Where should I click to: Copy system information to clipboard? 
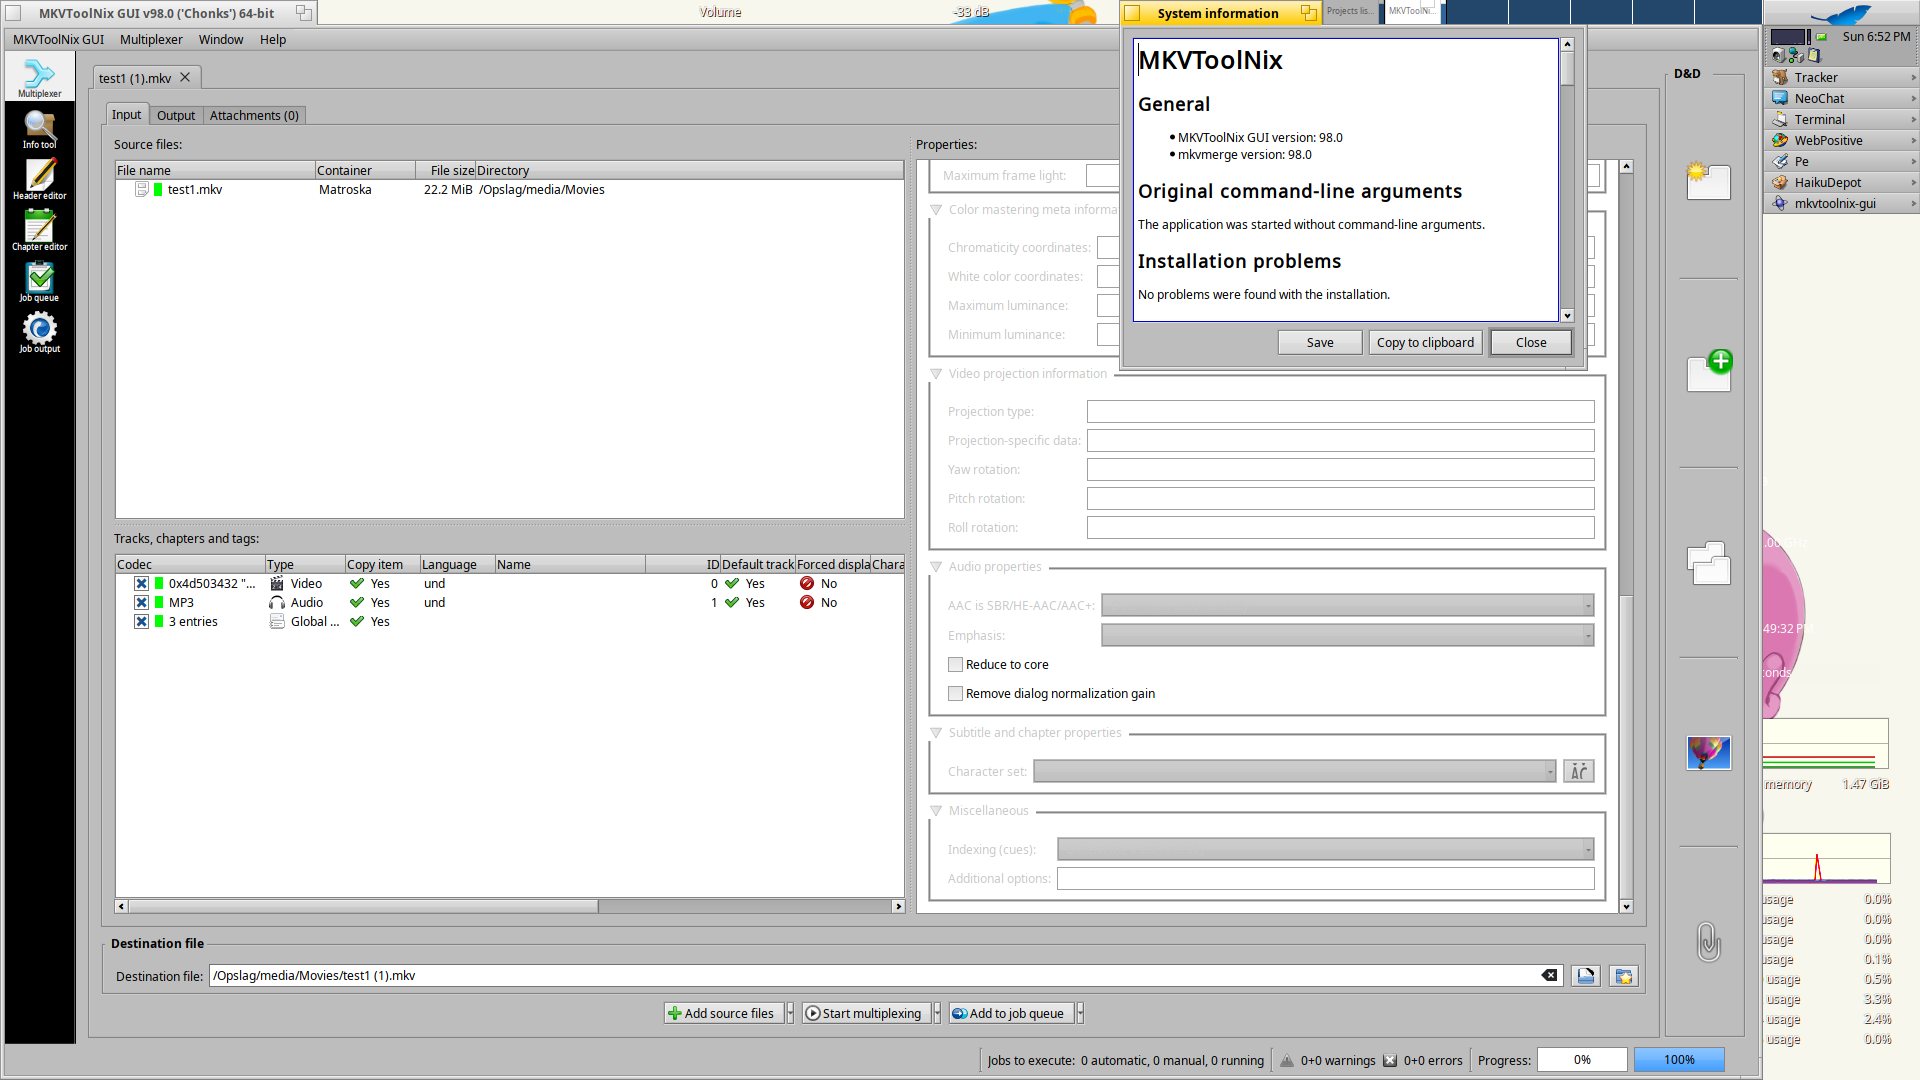coord(1425,342)
